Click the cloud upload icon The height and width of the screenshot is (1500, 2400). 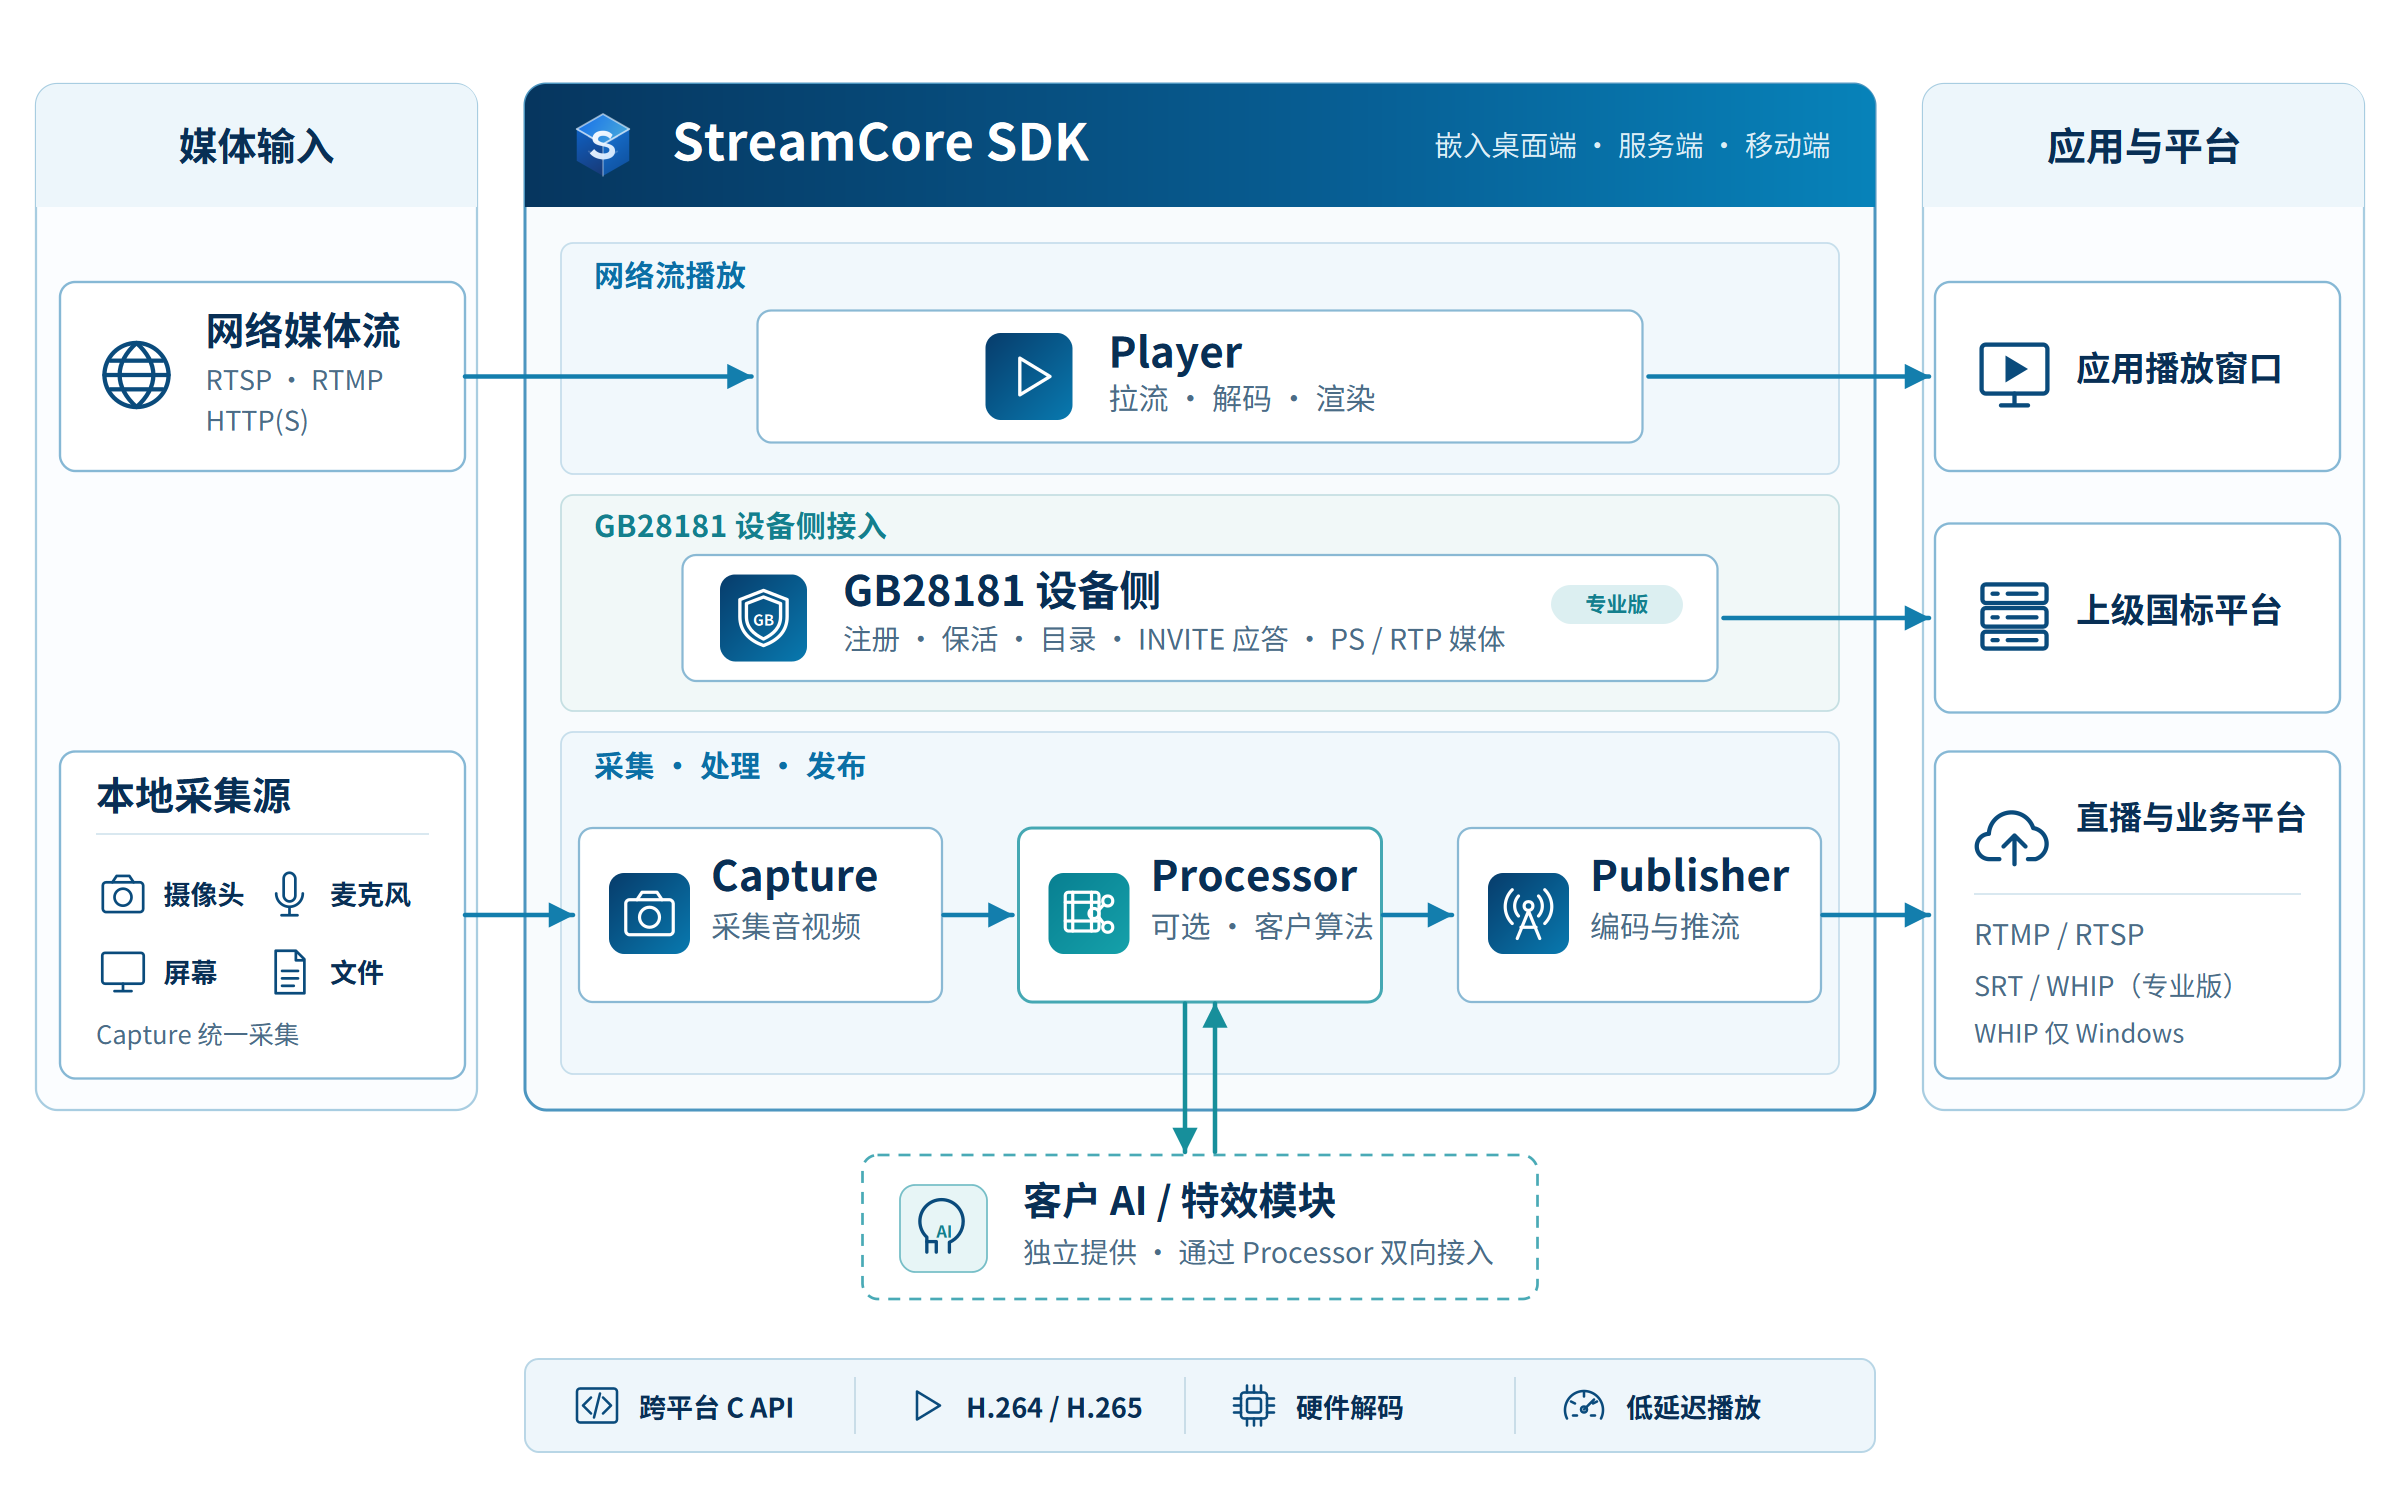(2011, 837)
